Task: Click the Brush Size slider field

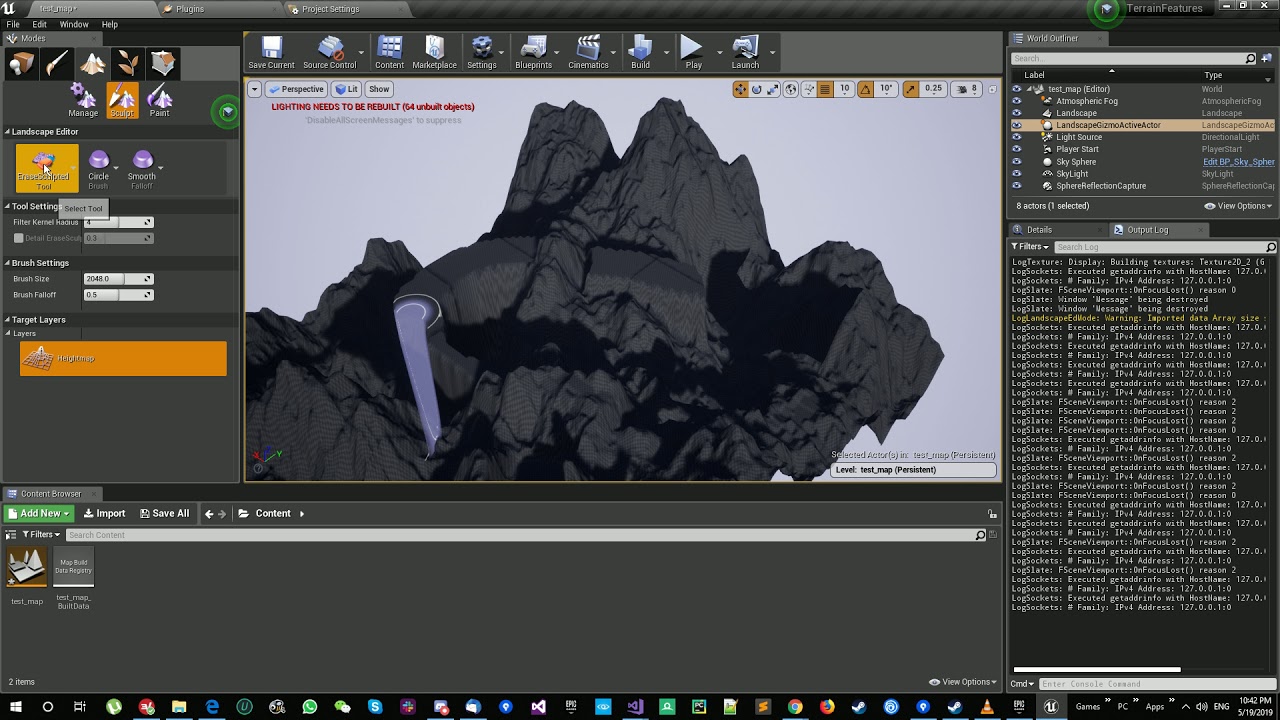Action: point(113,279)
